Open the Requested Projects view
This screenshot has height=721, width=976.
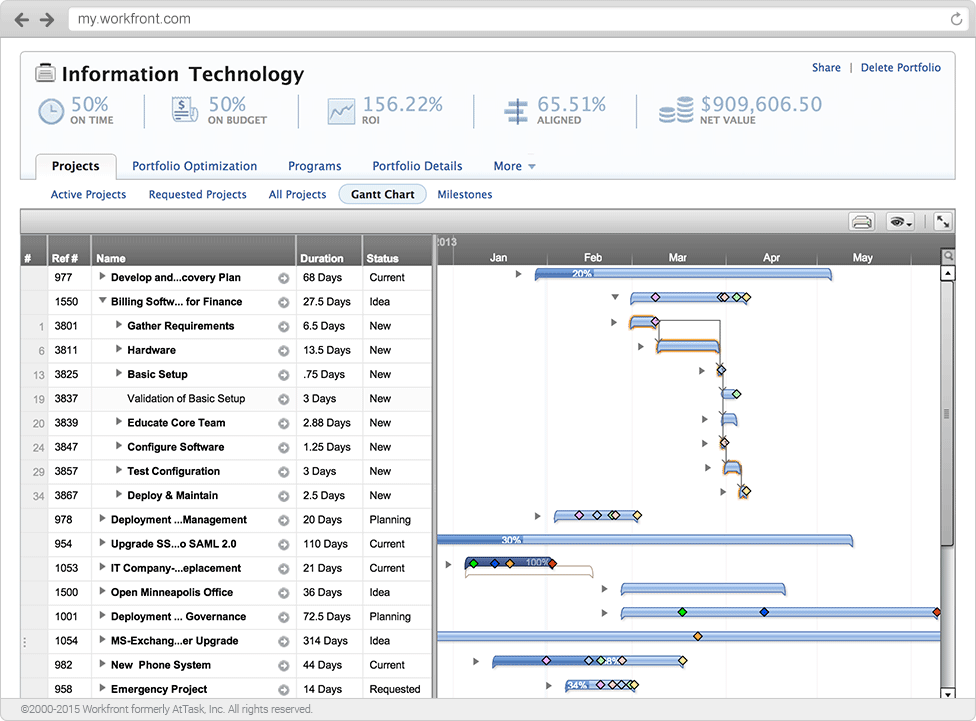coord(197,194)
